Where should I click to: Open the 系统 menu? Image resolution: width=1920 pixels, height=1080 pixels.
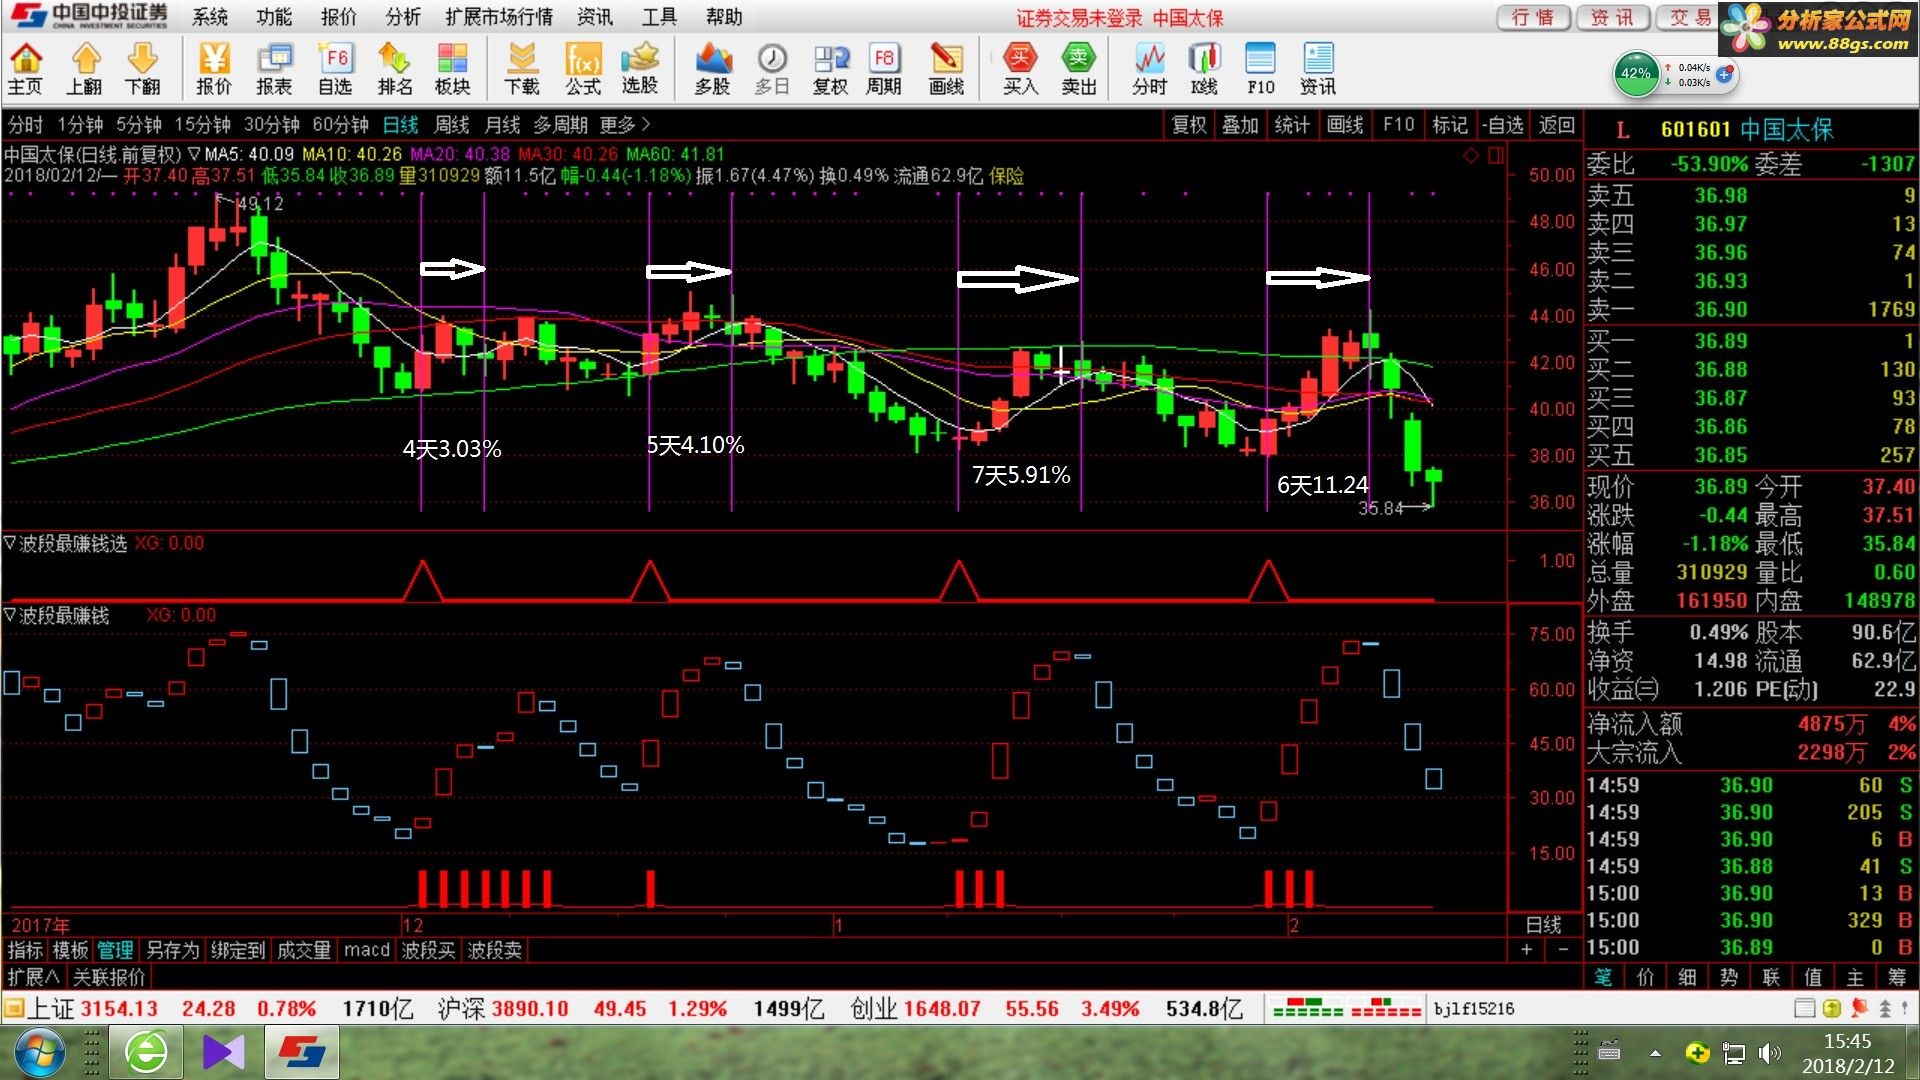[210, 17]
